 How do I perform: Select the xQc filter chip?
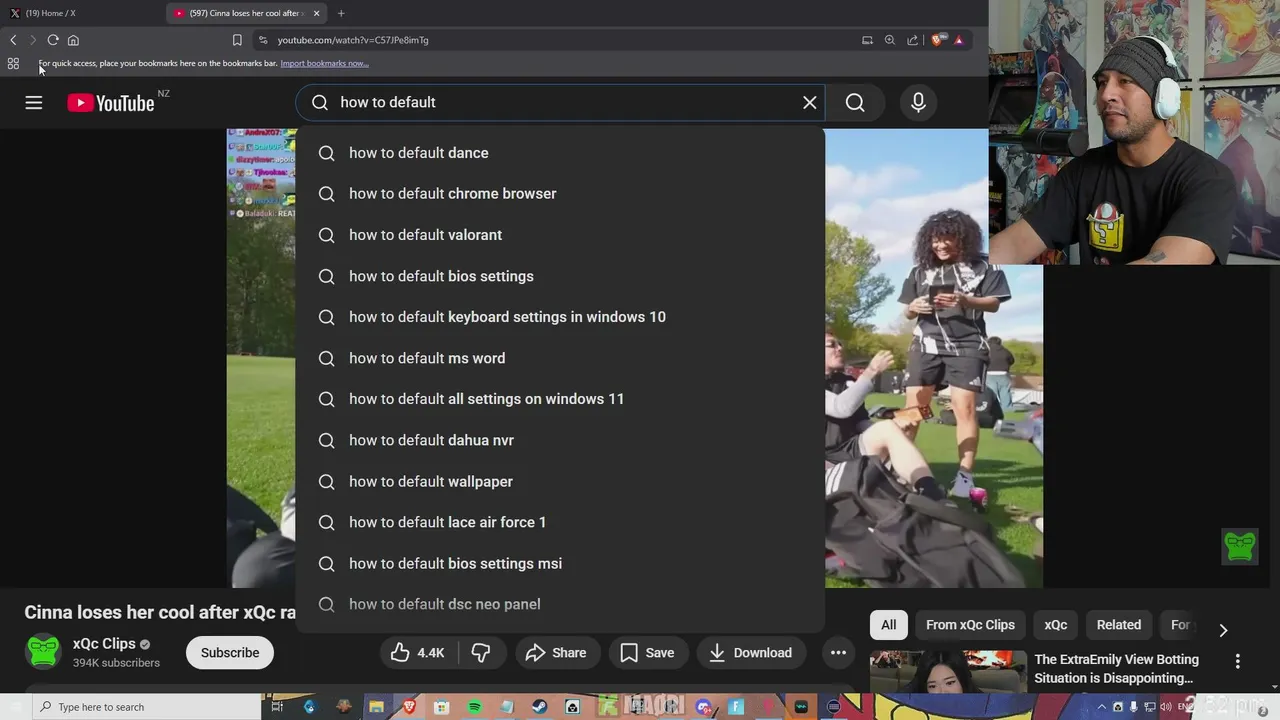point(1056,625)
